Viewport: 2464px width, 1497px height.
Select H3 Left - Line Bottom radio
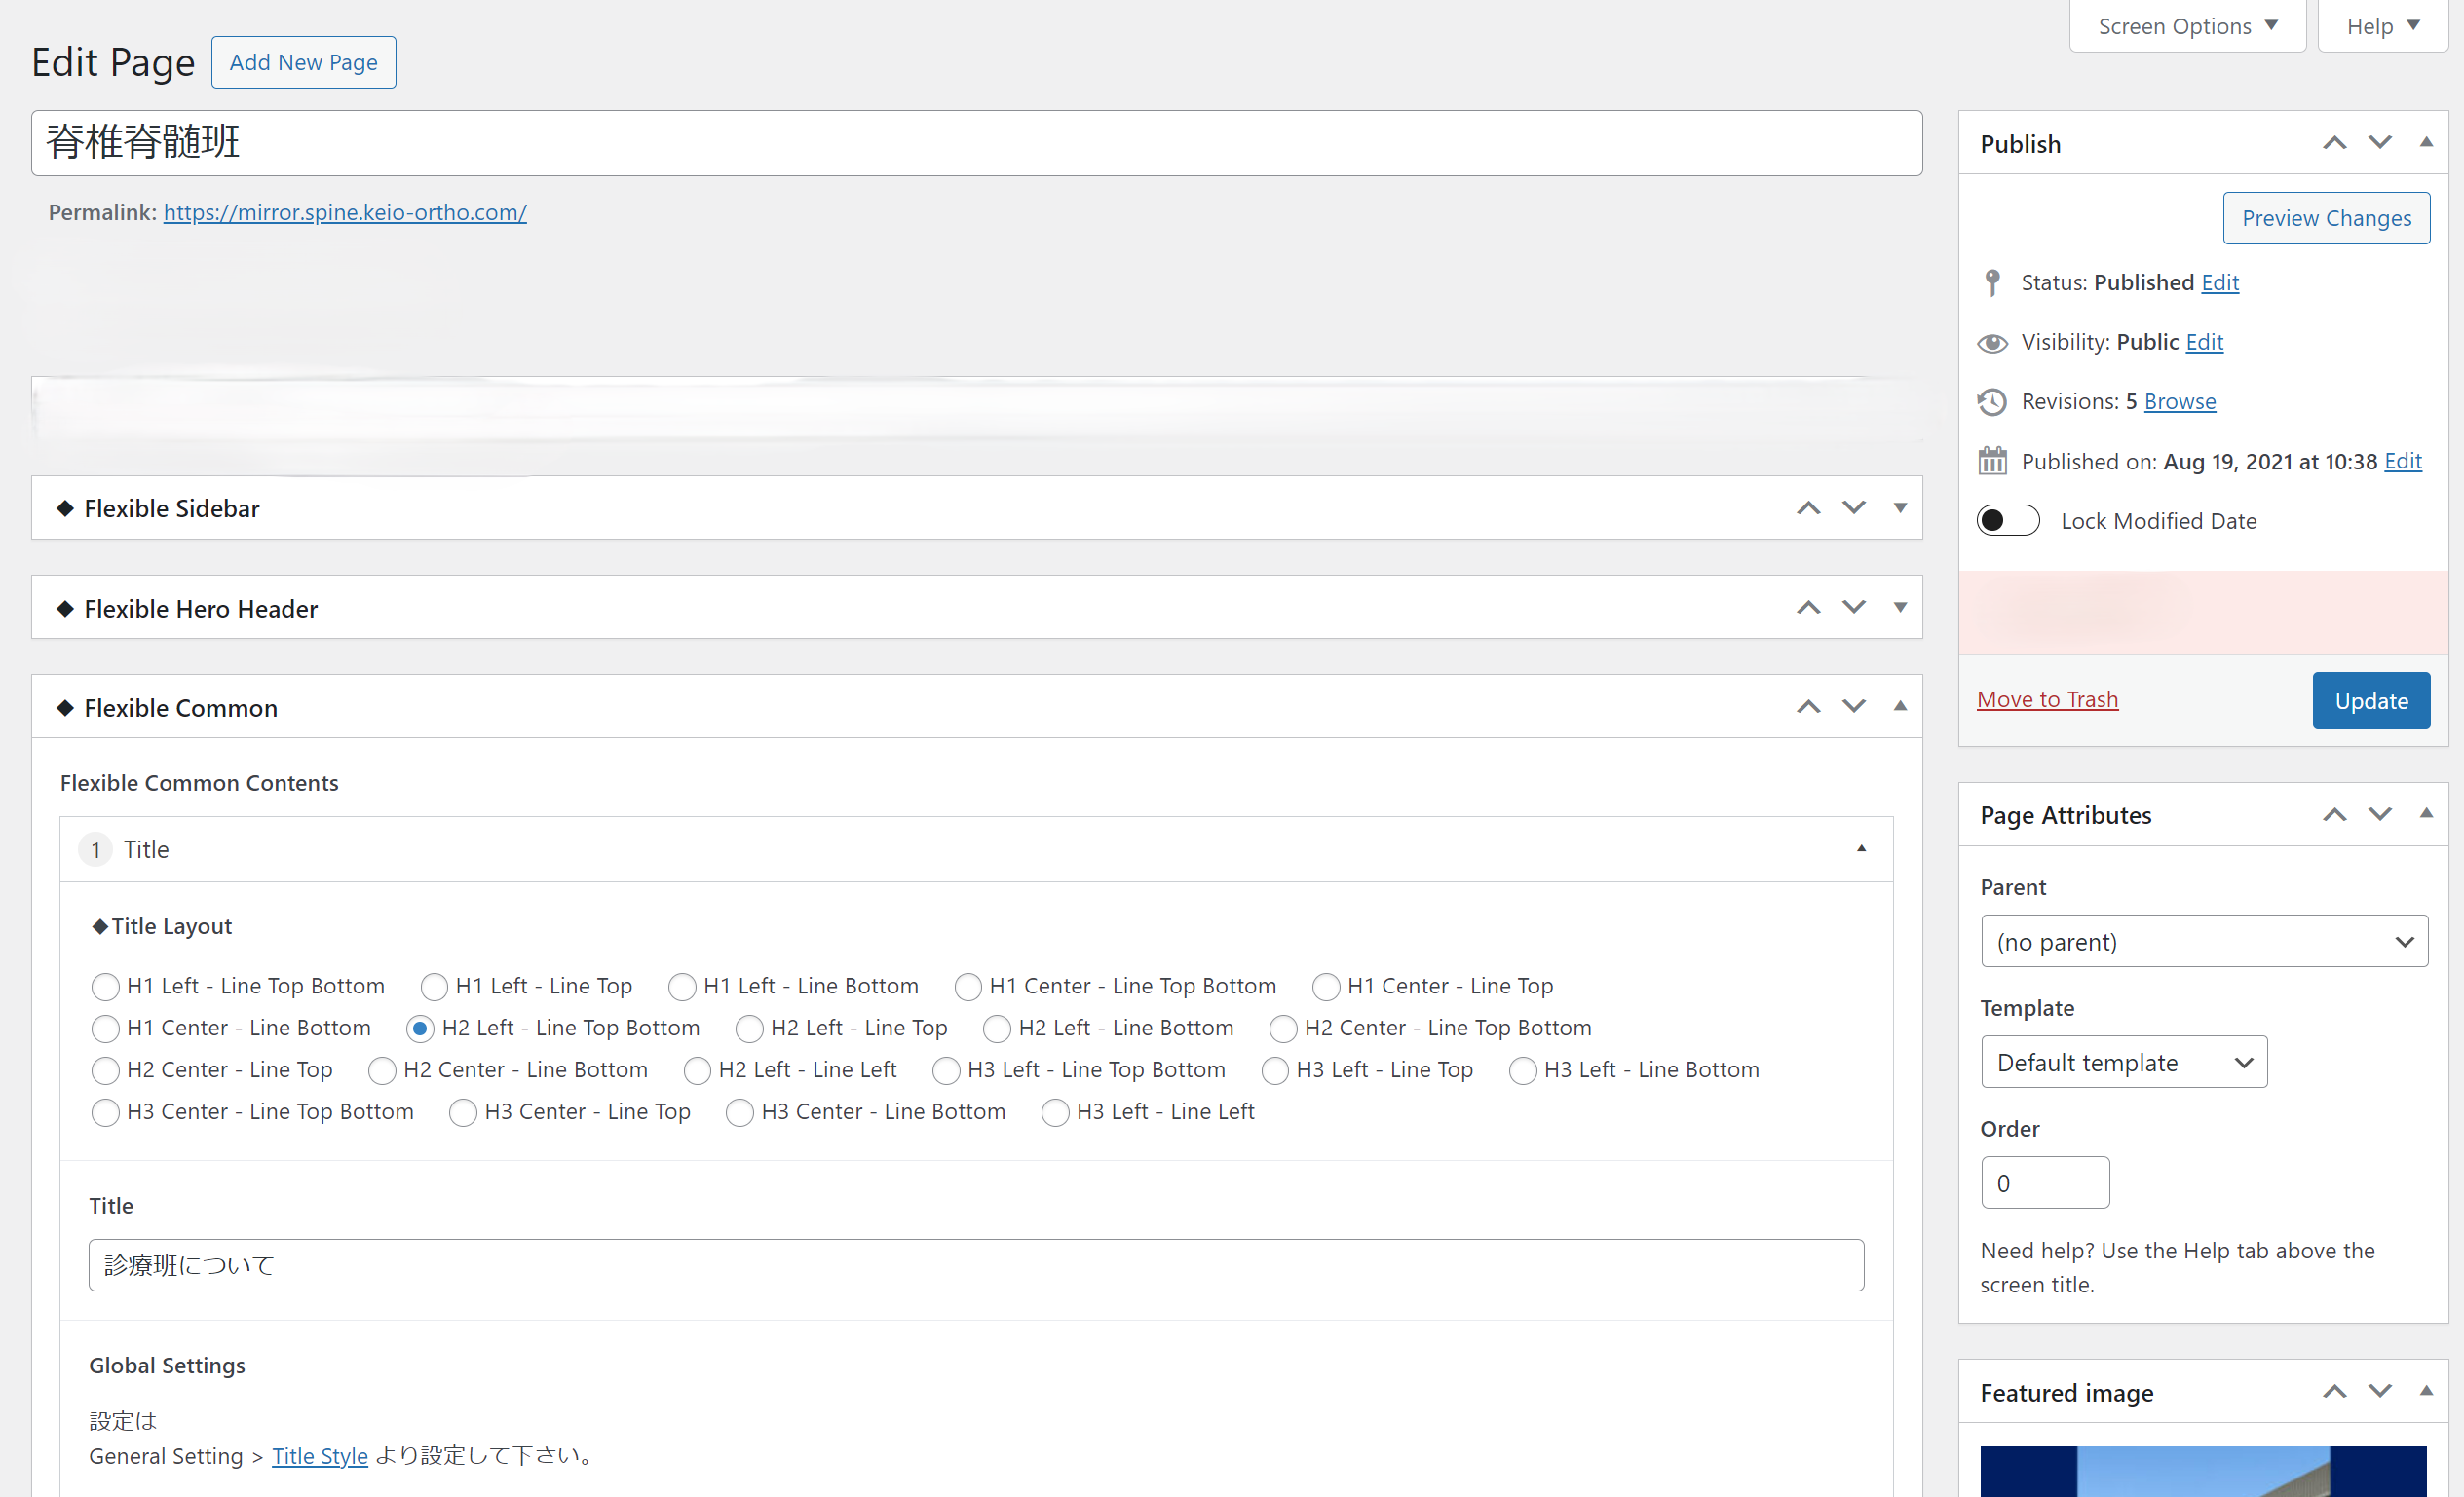coord(1523,1071)
